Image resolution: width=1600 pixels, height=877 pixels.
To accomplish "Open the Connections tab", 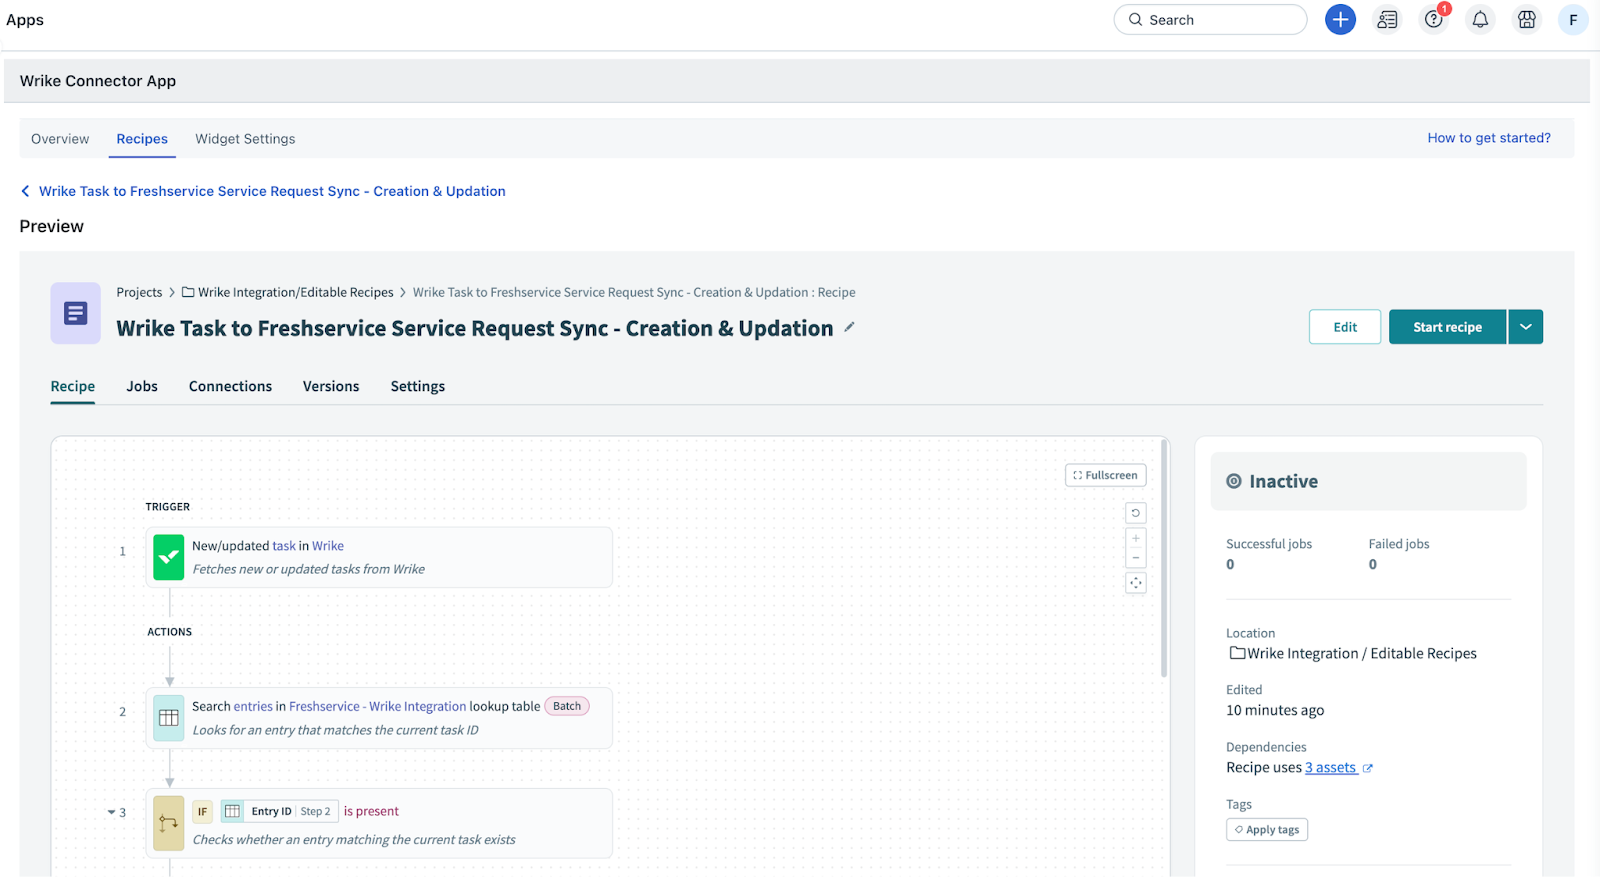I will point(230,386).
